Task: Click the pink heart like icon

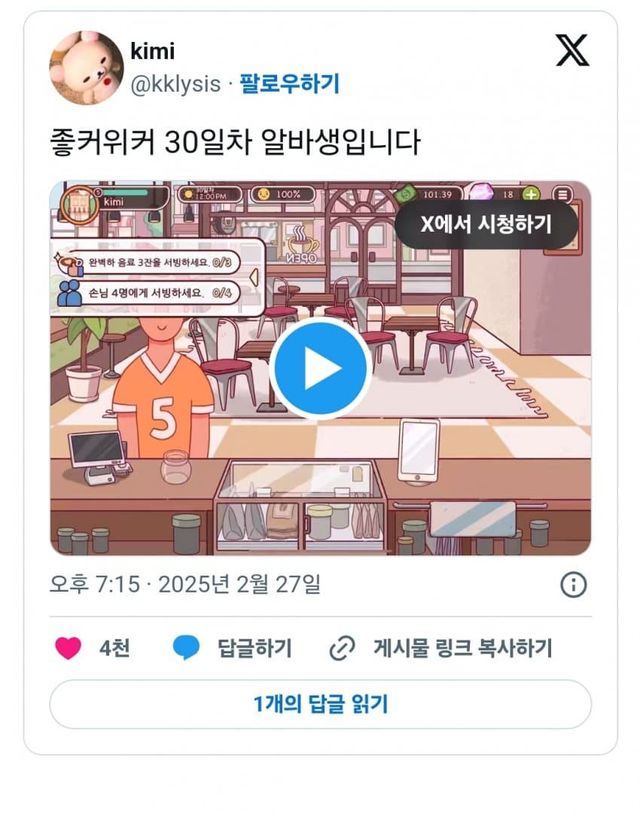Action: (x=68, y=648)
